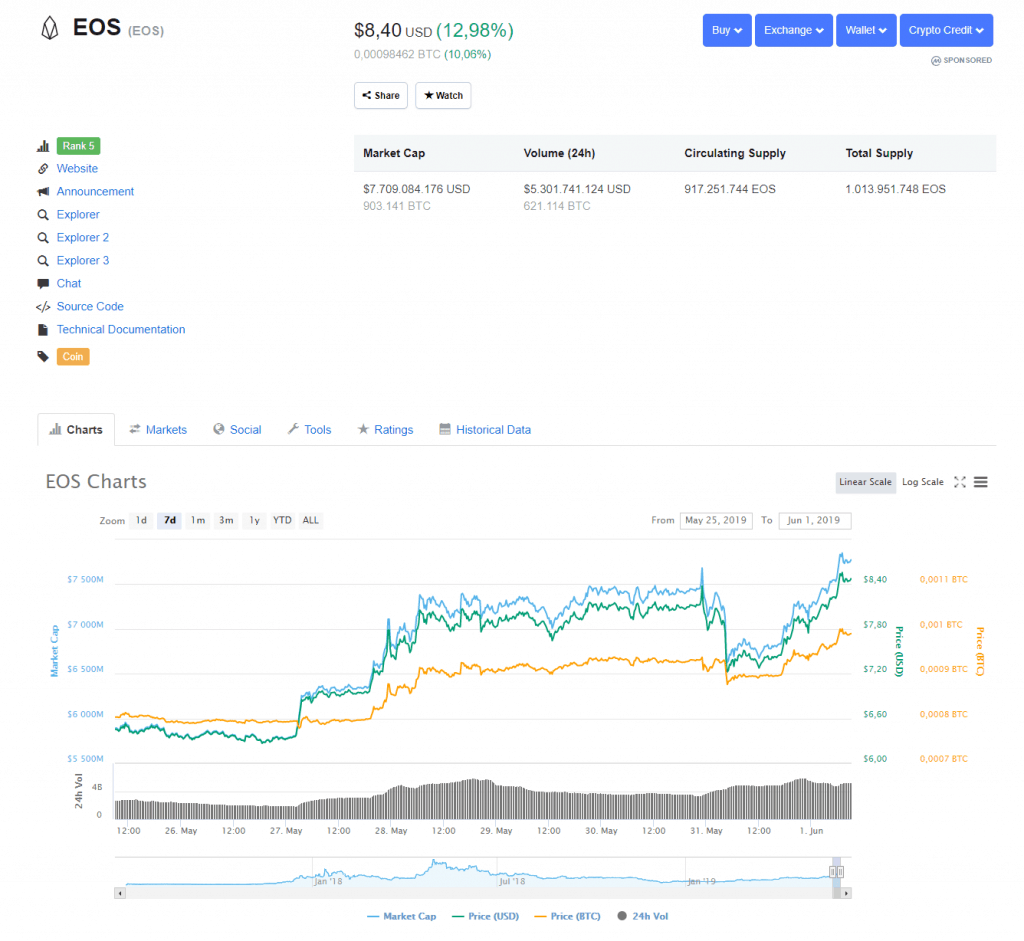
Task: Toggle 24h Vol series in legend
Action: point(643,916)
